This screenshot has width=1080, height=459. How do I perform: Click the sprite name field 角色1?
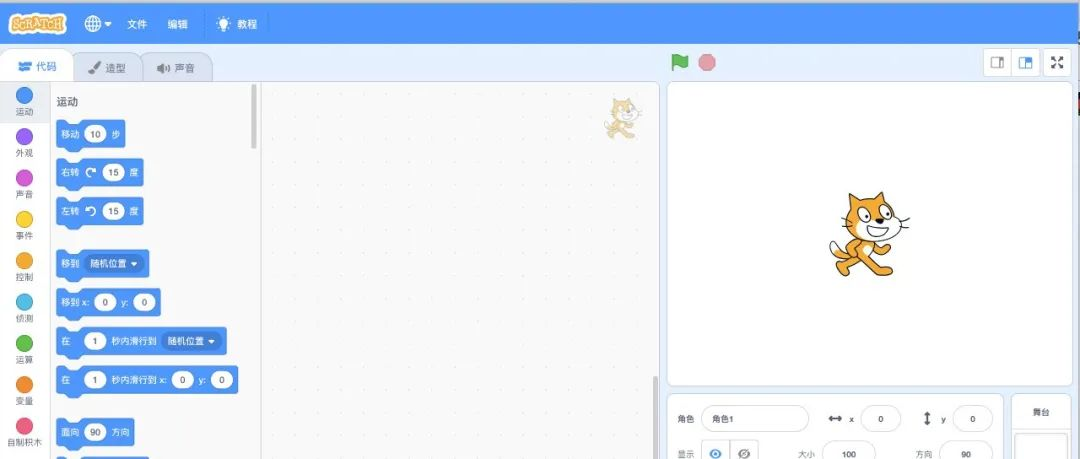(x=754, y=418)
